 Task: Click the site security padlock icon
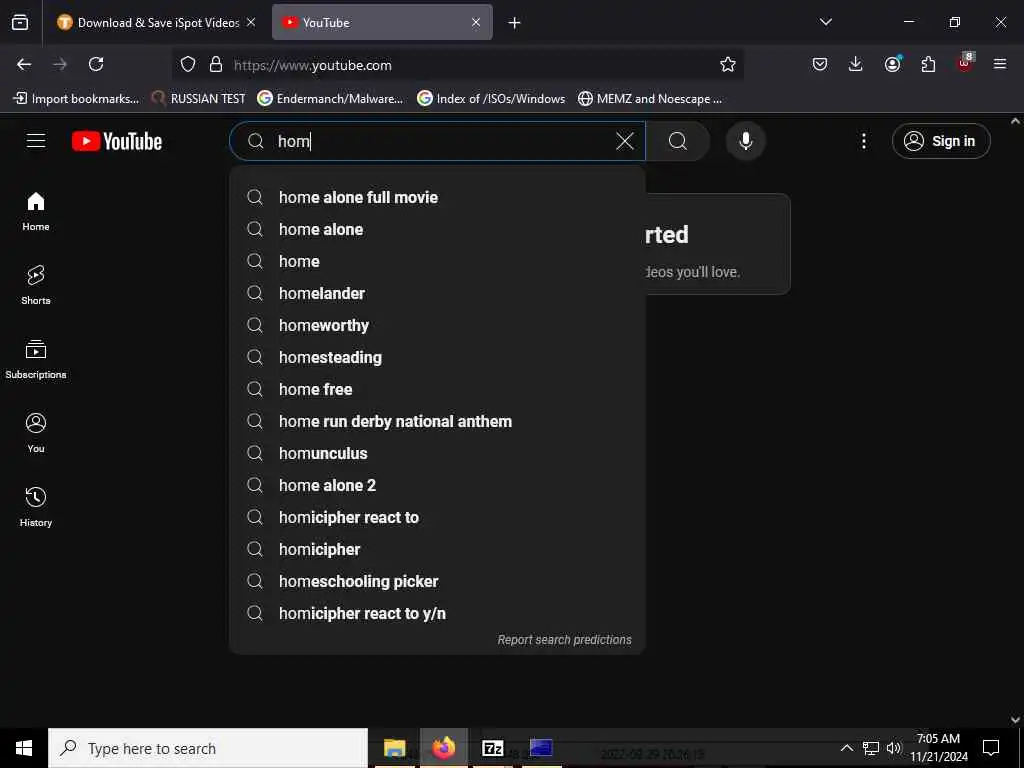point(216,65)
